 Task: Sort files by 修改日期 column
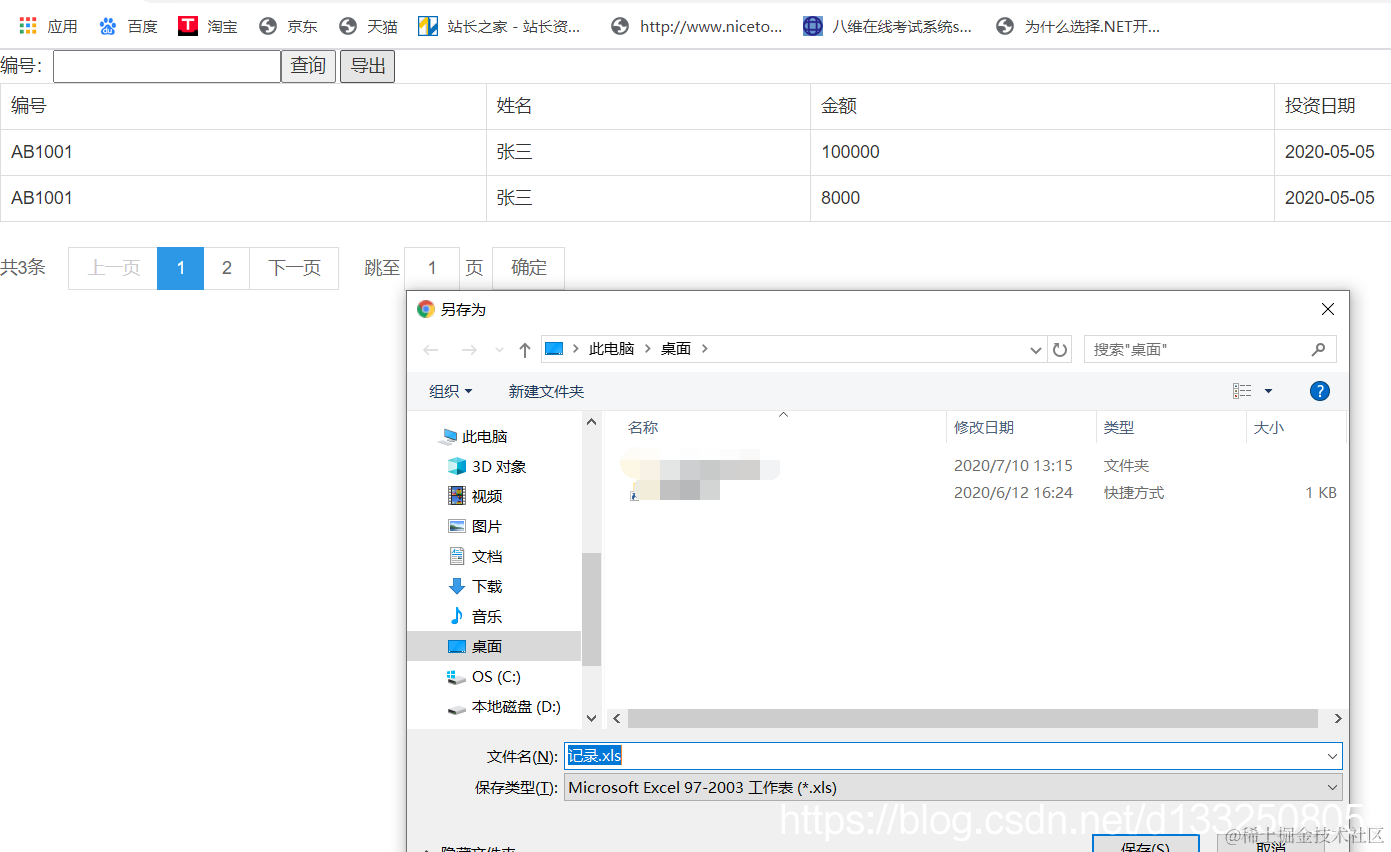984,427
